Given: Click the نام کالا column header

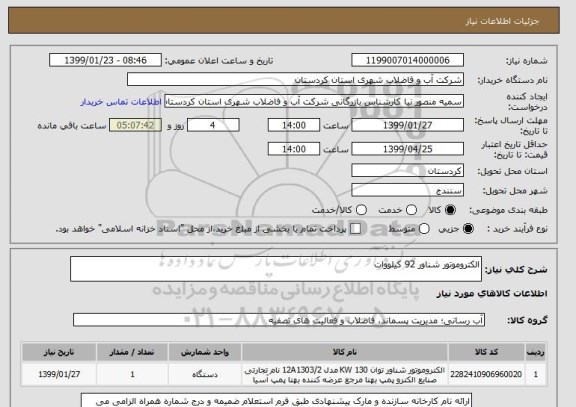Looking at the screenshot, I should pyautogui.click(x=345, y=352).
